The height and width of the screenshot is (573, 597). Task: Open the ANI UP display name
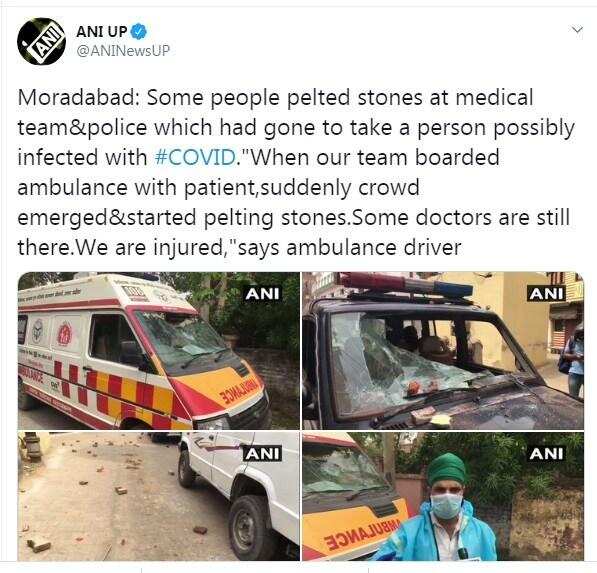coord(101,31)
